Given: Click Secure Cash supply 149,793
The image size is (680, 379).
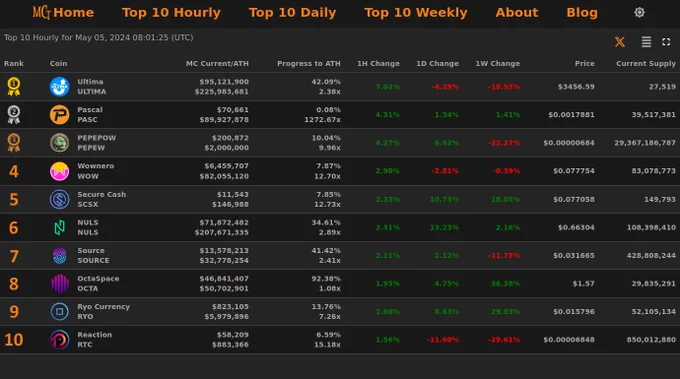Looking at the screenshot, I should (x=660, y=199).
